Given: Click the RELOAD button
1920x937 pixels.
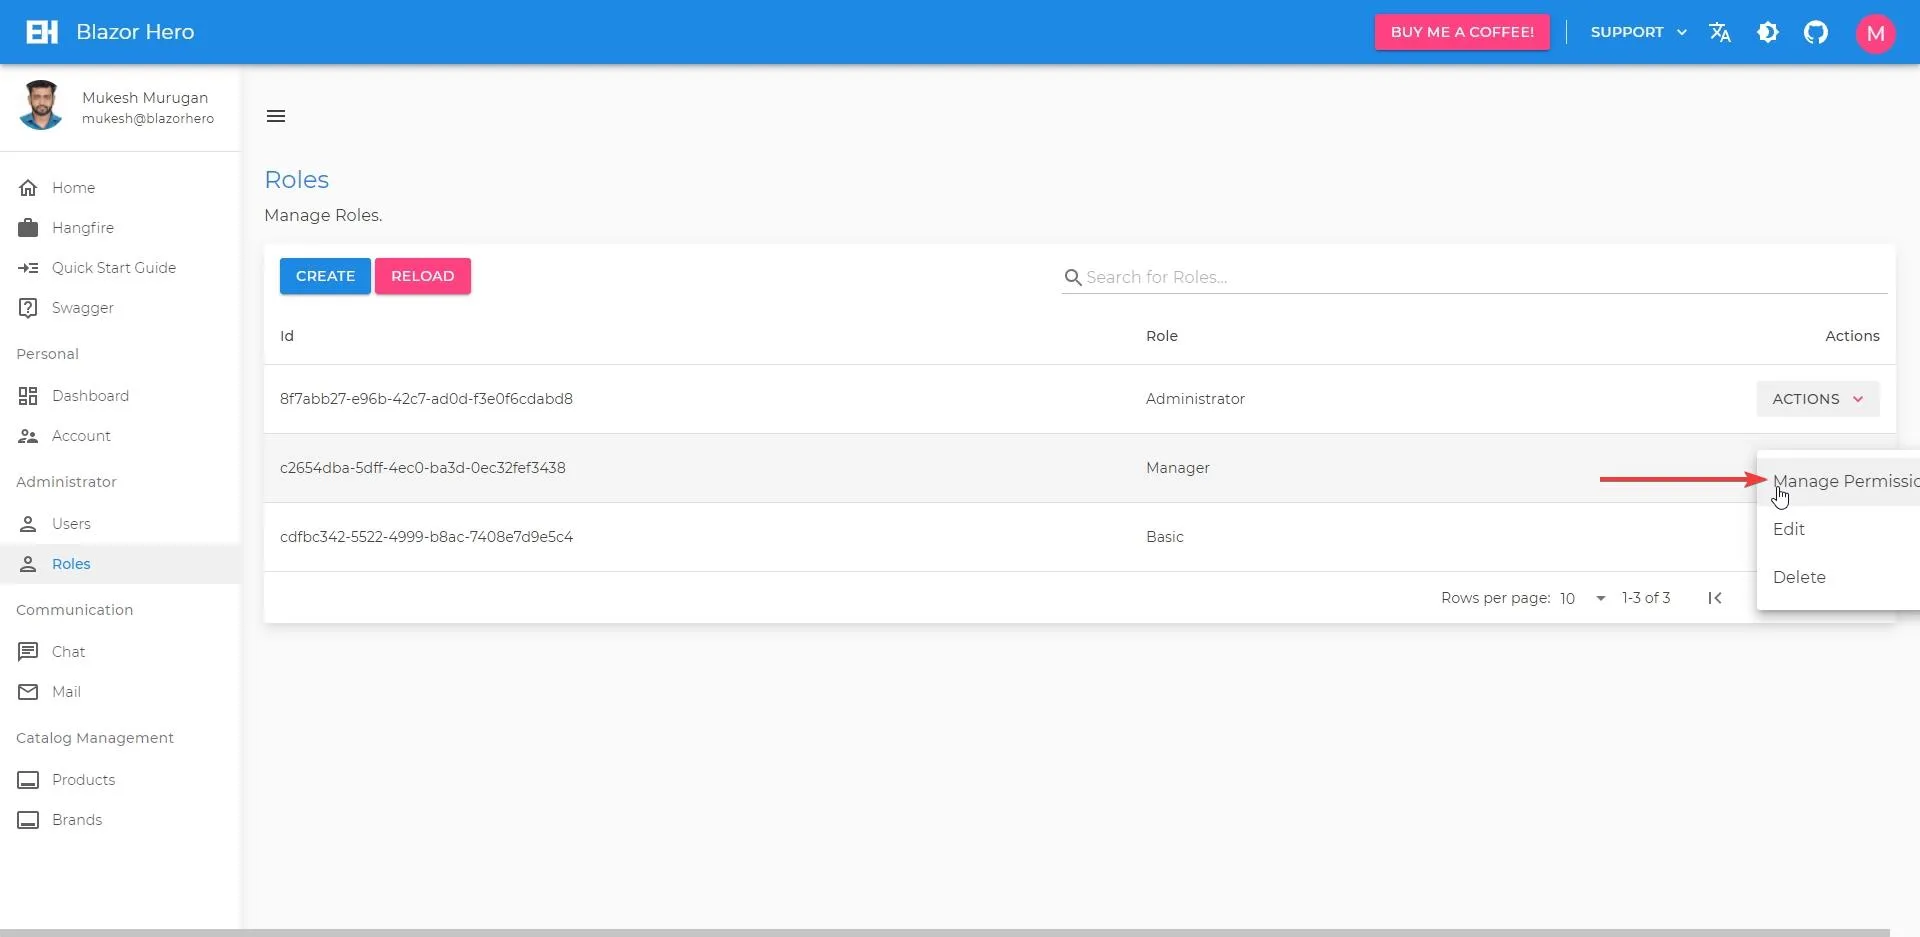Looking at the screenshot, I should pyautogui.click(x=422, y=275).
